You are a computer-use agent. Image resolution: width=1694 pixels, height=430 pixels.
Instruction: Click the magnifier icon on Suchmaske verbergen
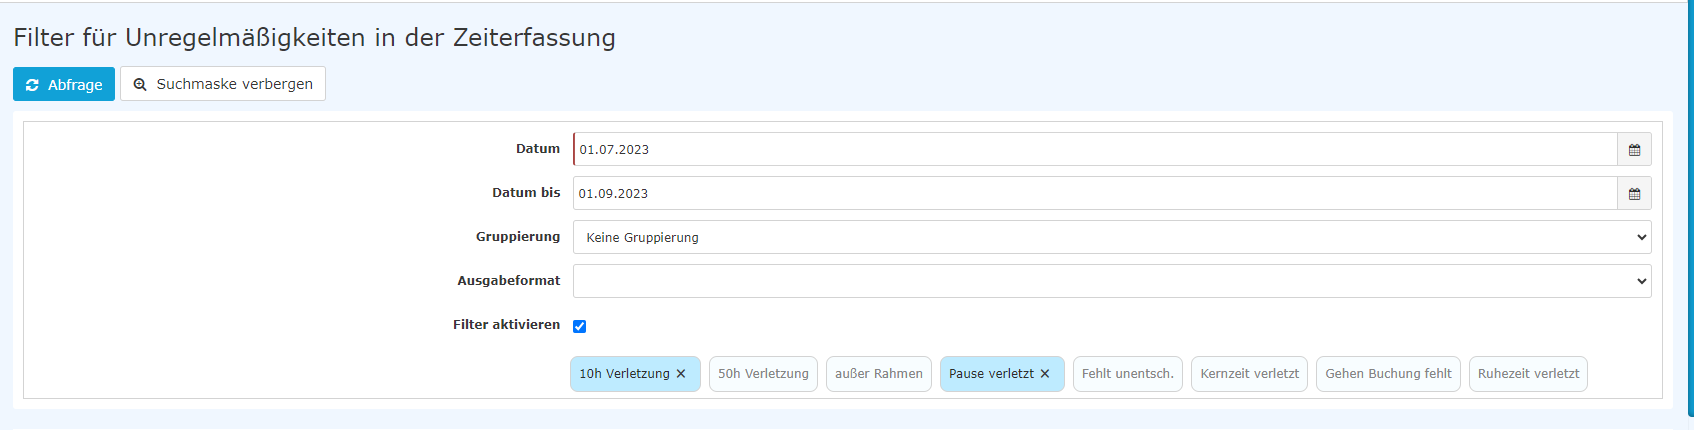tap(140, 85)
